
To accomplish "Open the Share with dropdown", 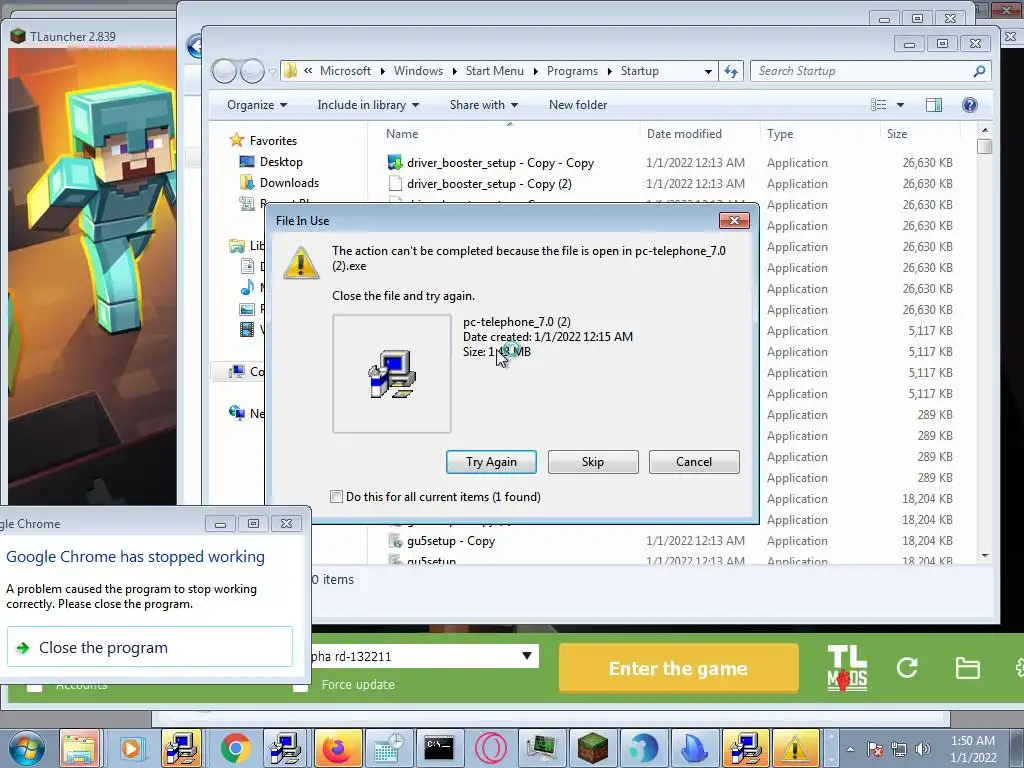I will point(483,105).
